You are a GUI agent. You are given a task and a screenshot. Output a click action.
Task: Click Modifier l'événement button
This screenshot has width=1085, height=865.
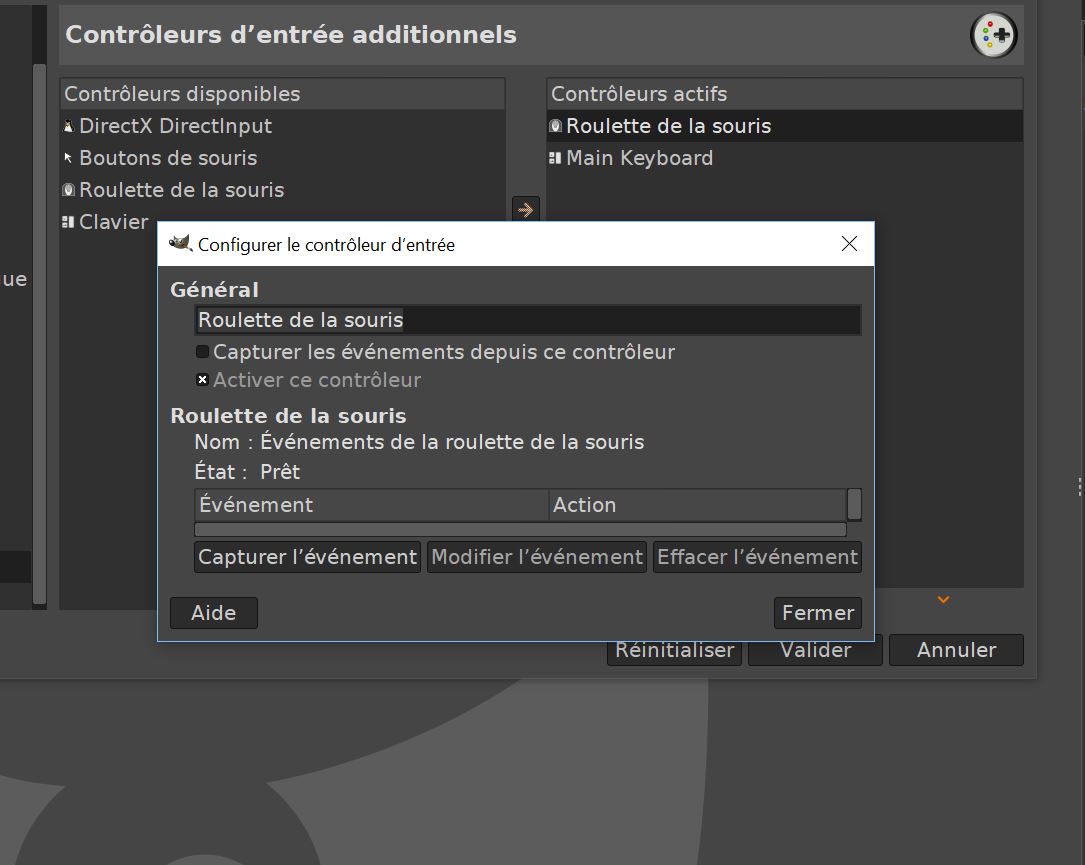tap(537, 557)
